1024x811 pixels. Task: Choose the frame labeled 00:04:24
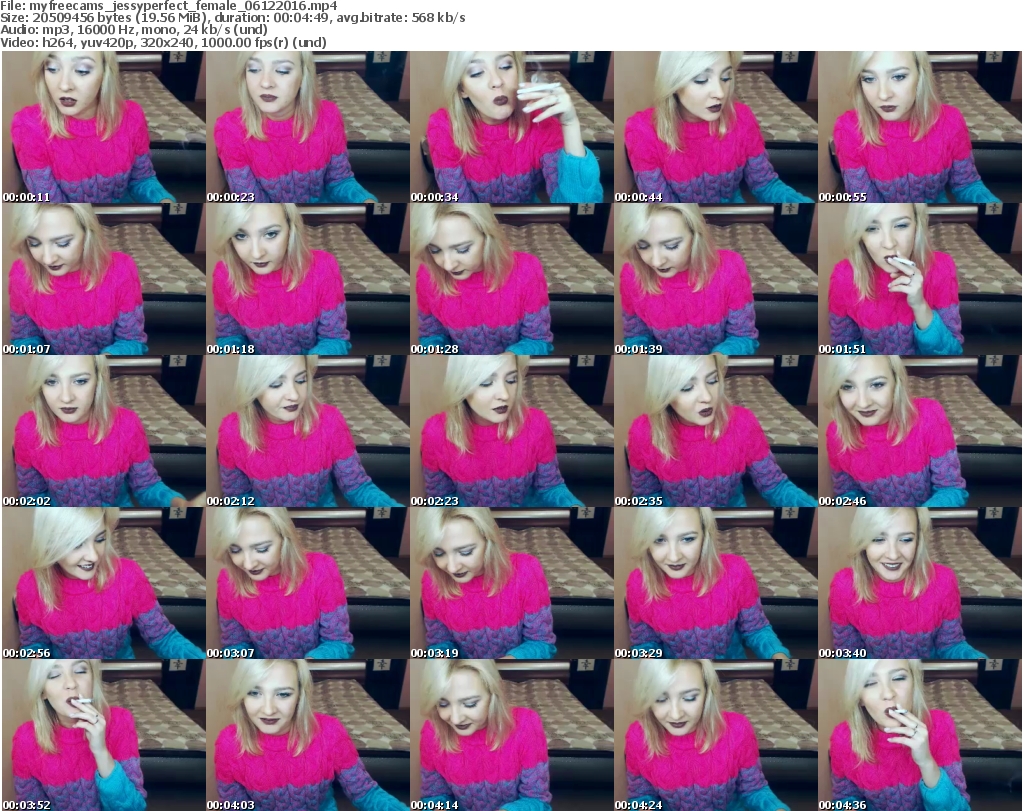pos(715,735)
